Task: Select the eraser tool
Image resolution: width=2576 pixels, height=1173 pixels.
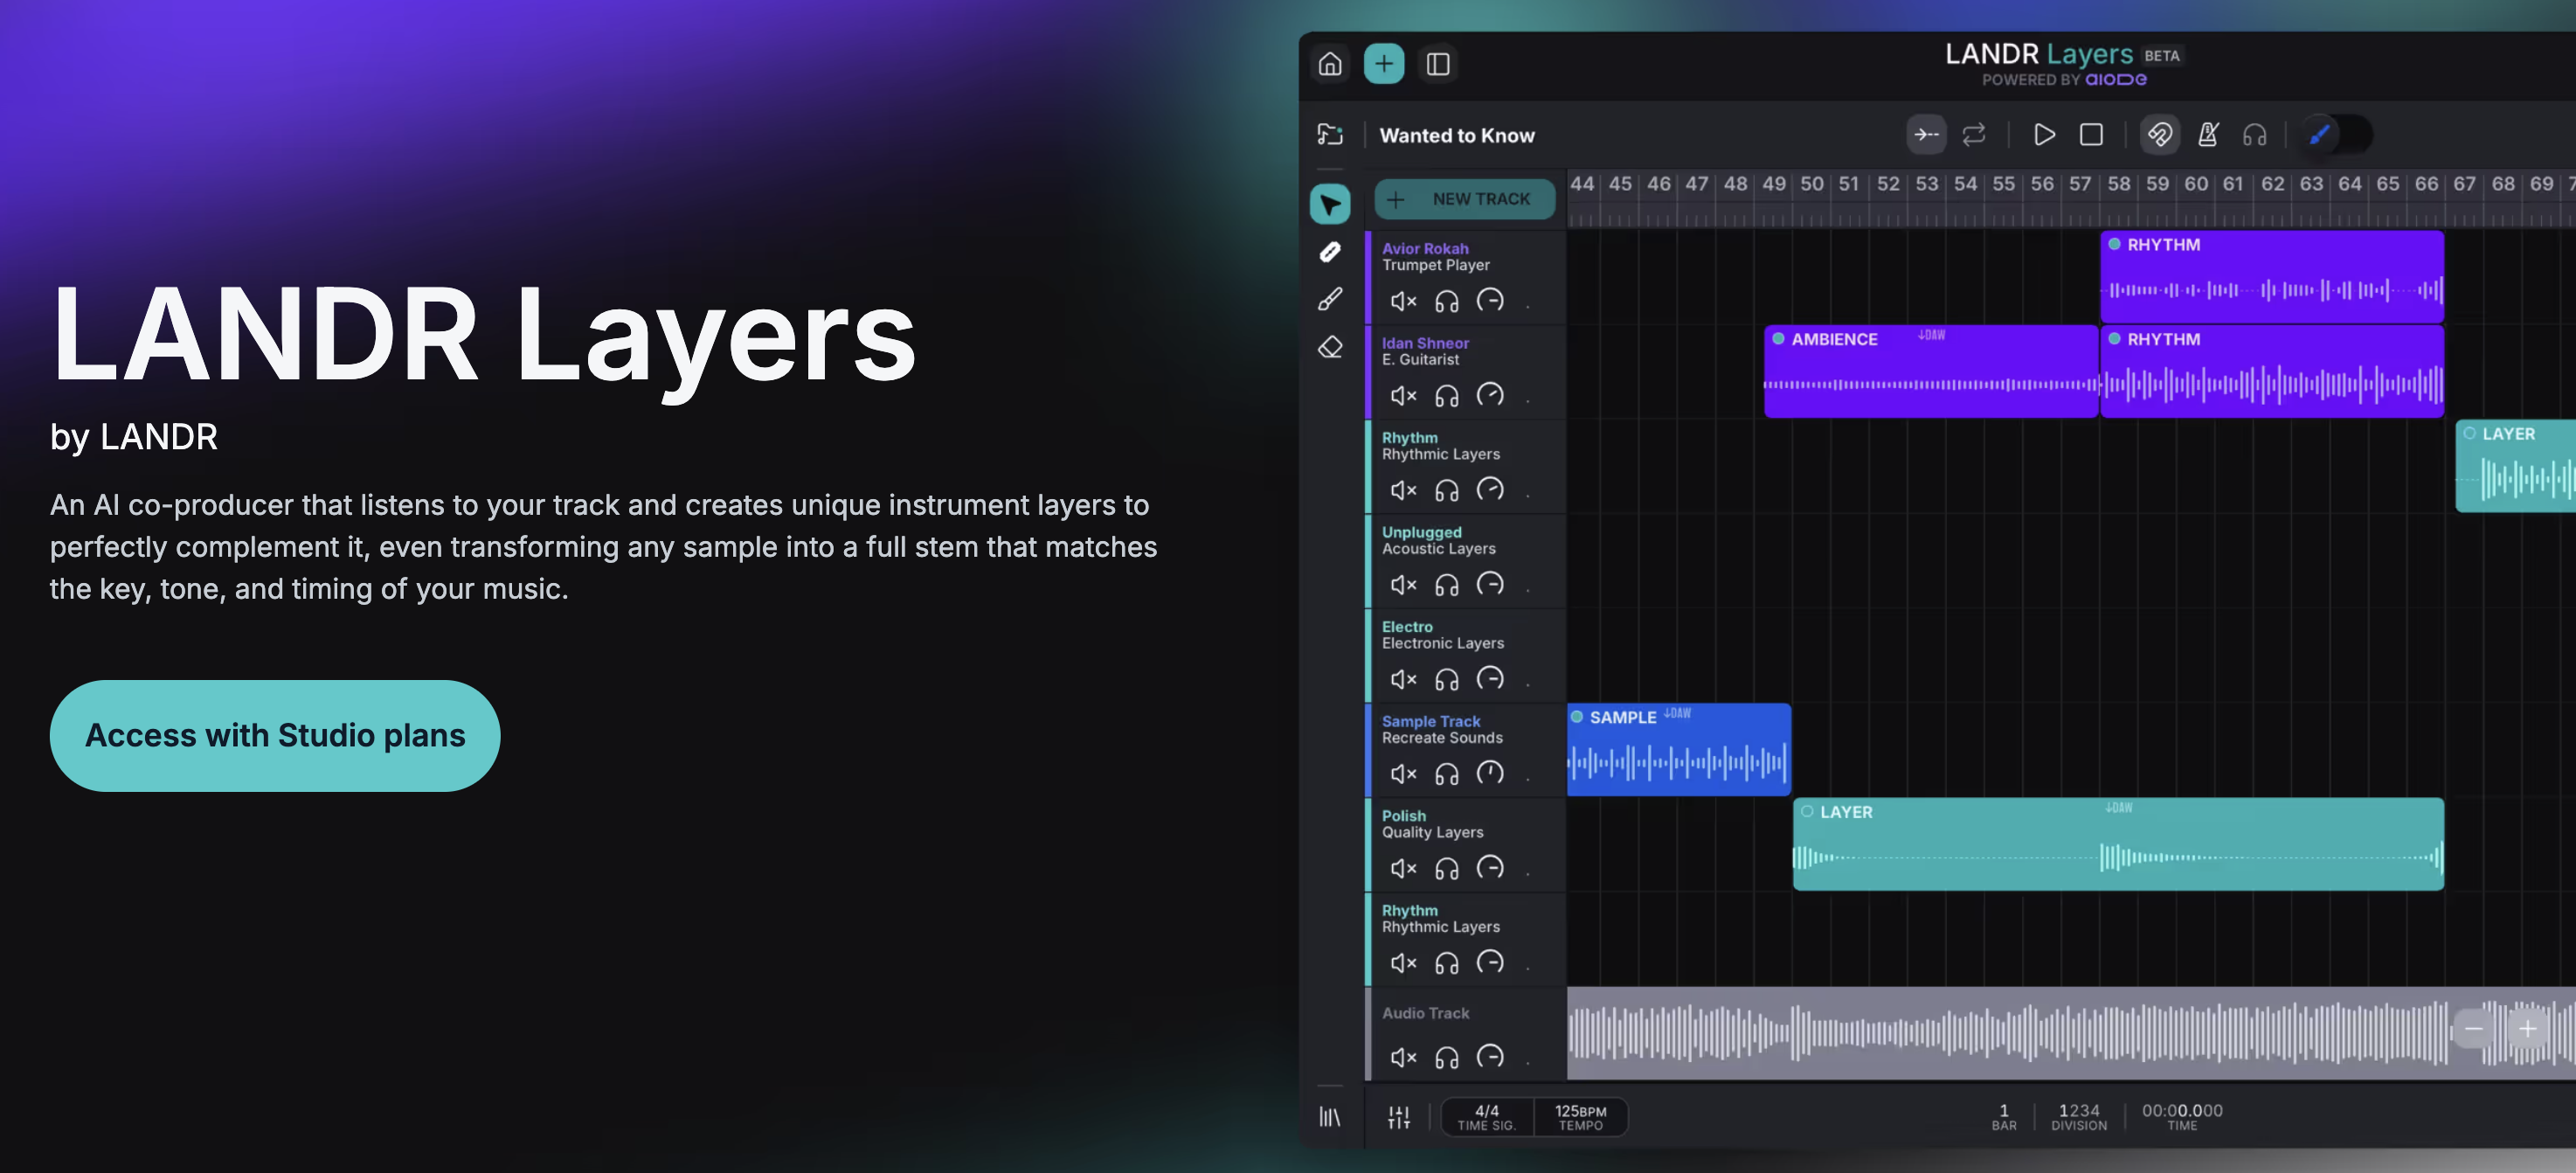Action: coord(1330,347)
